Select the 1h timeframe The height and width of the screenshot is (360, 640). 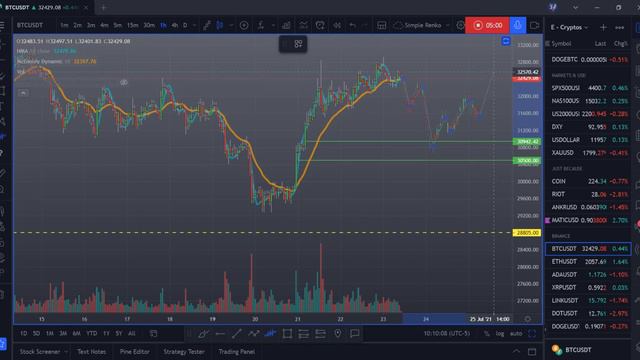pos(163,25)
